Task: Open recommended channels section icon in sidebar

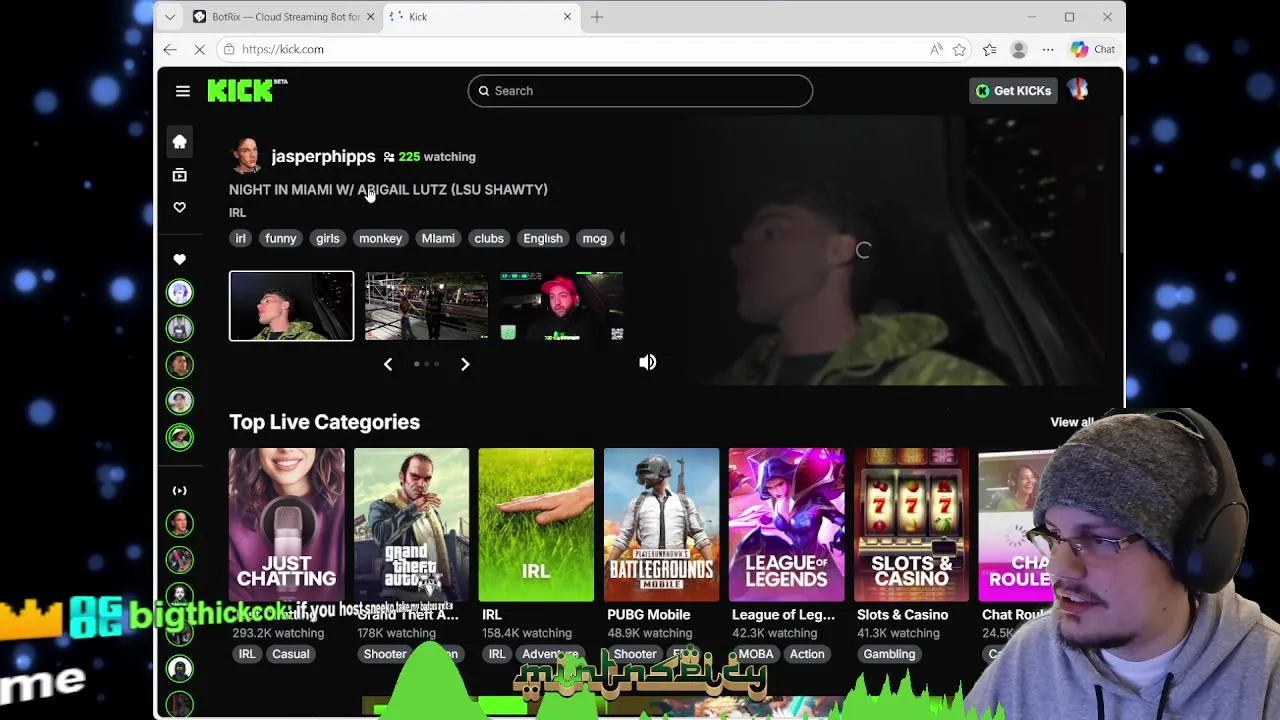Action: click(180, 491)
